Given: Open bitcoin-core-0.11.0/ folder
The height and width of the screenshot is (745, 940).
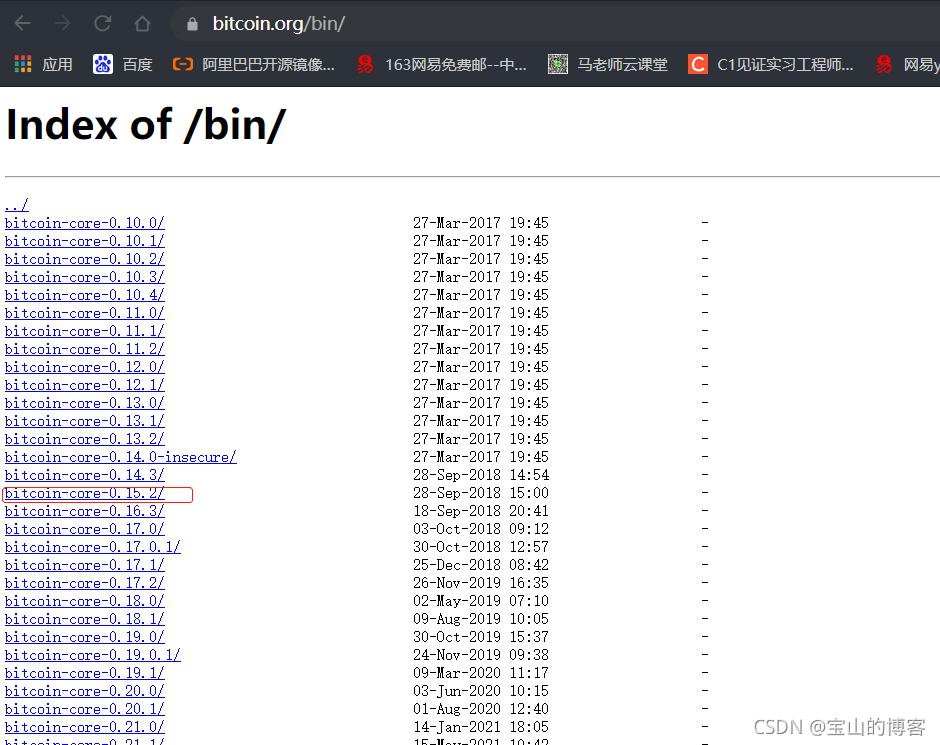Looking at the screenshot, I should (x=85, y=313).
